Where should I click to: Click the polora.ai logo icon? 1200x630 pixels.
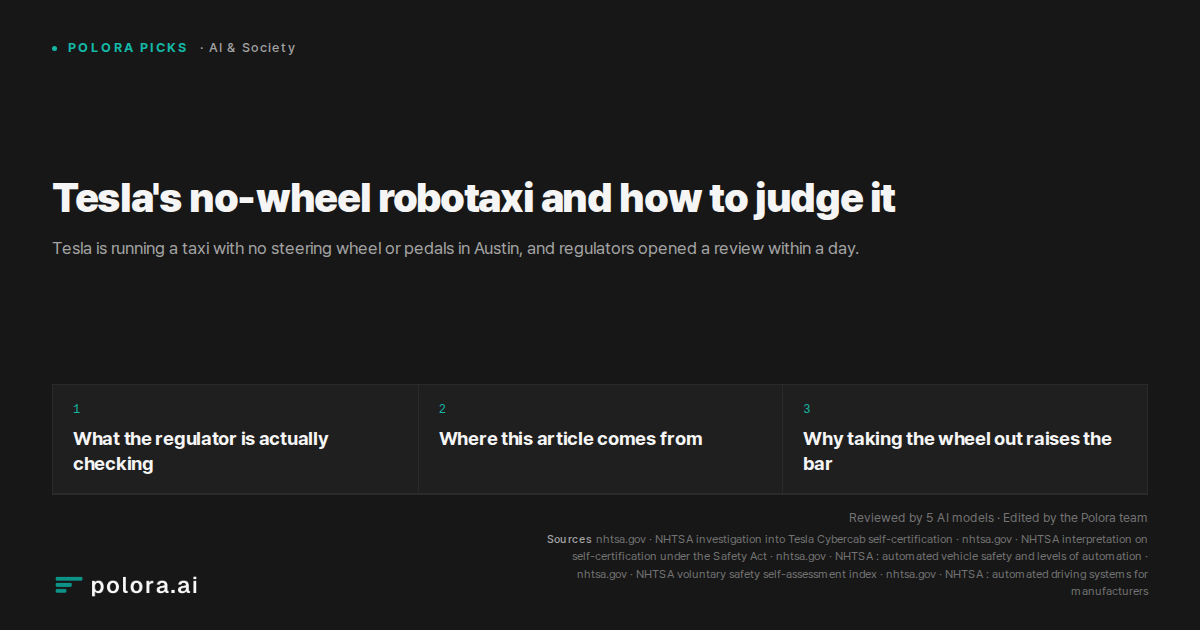coord(68,586)
